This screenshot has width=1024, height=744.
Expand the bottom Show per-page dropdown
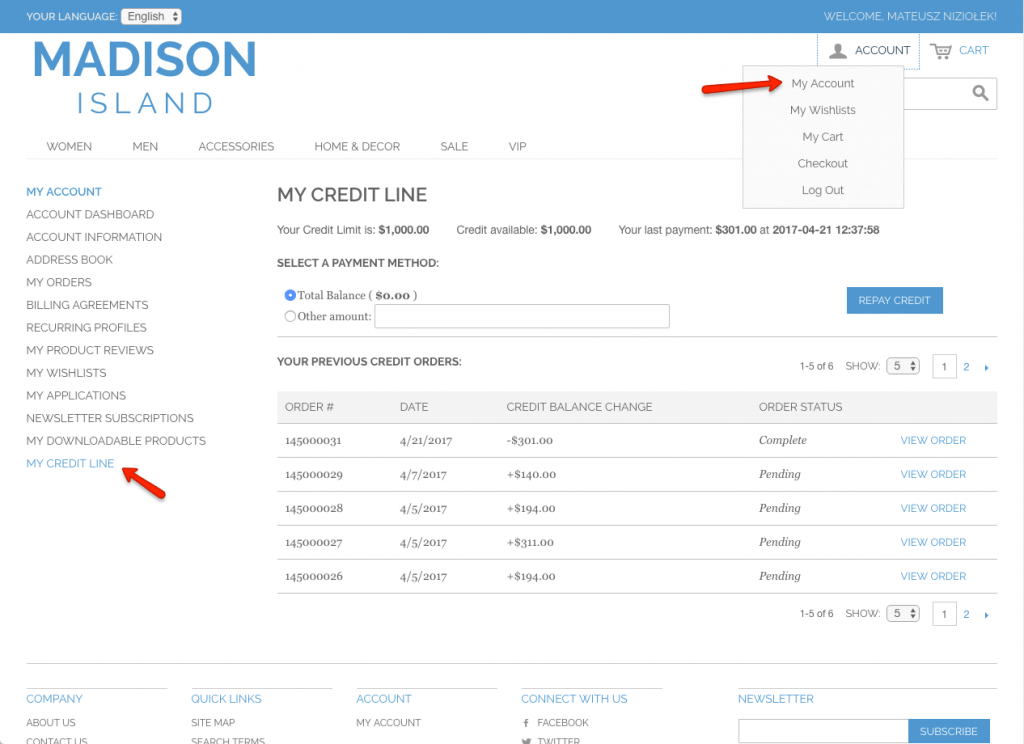[x=903, y=614]
